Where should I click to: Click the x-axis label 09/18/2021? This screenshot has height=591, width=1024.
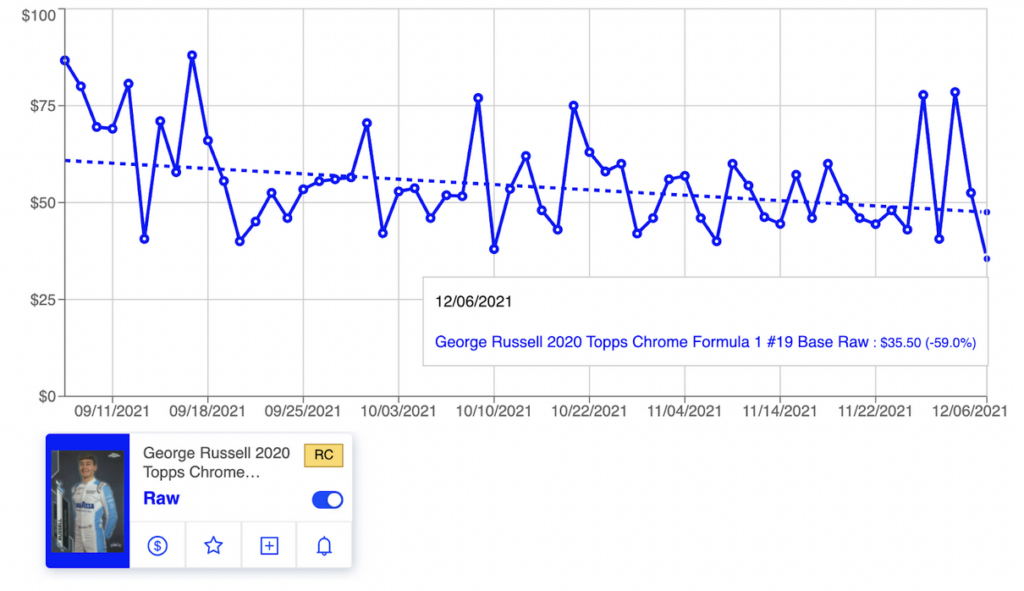[x=207, y=411]
